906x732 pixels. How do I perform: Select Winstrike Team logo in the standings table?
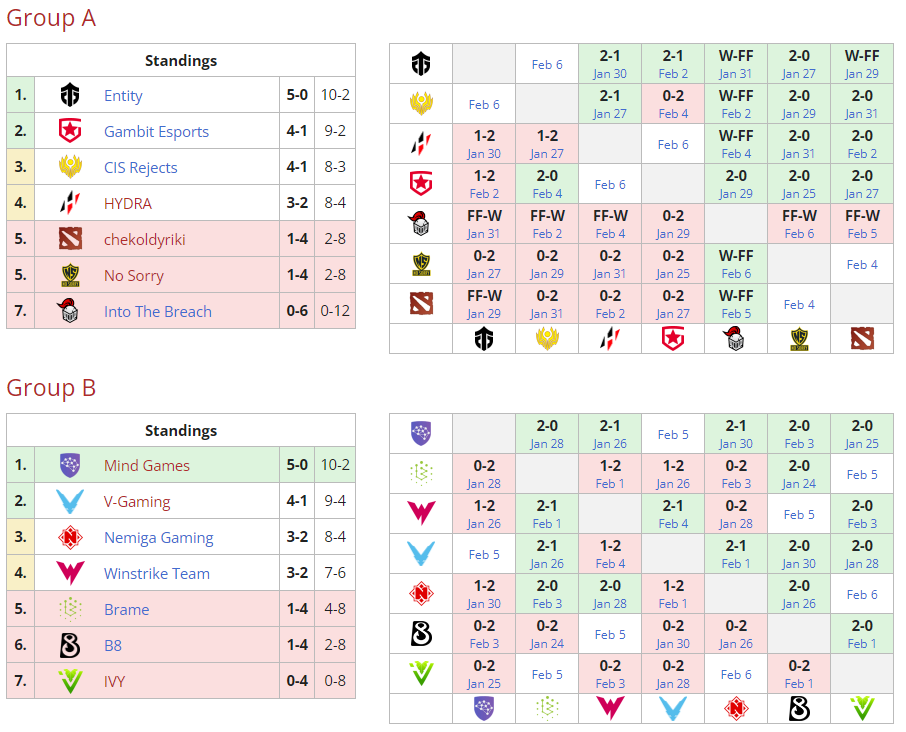[x=69, y=574]
